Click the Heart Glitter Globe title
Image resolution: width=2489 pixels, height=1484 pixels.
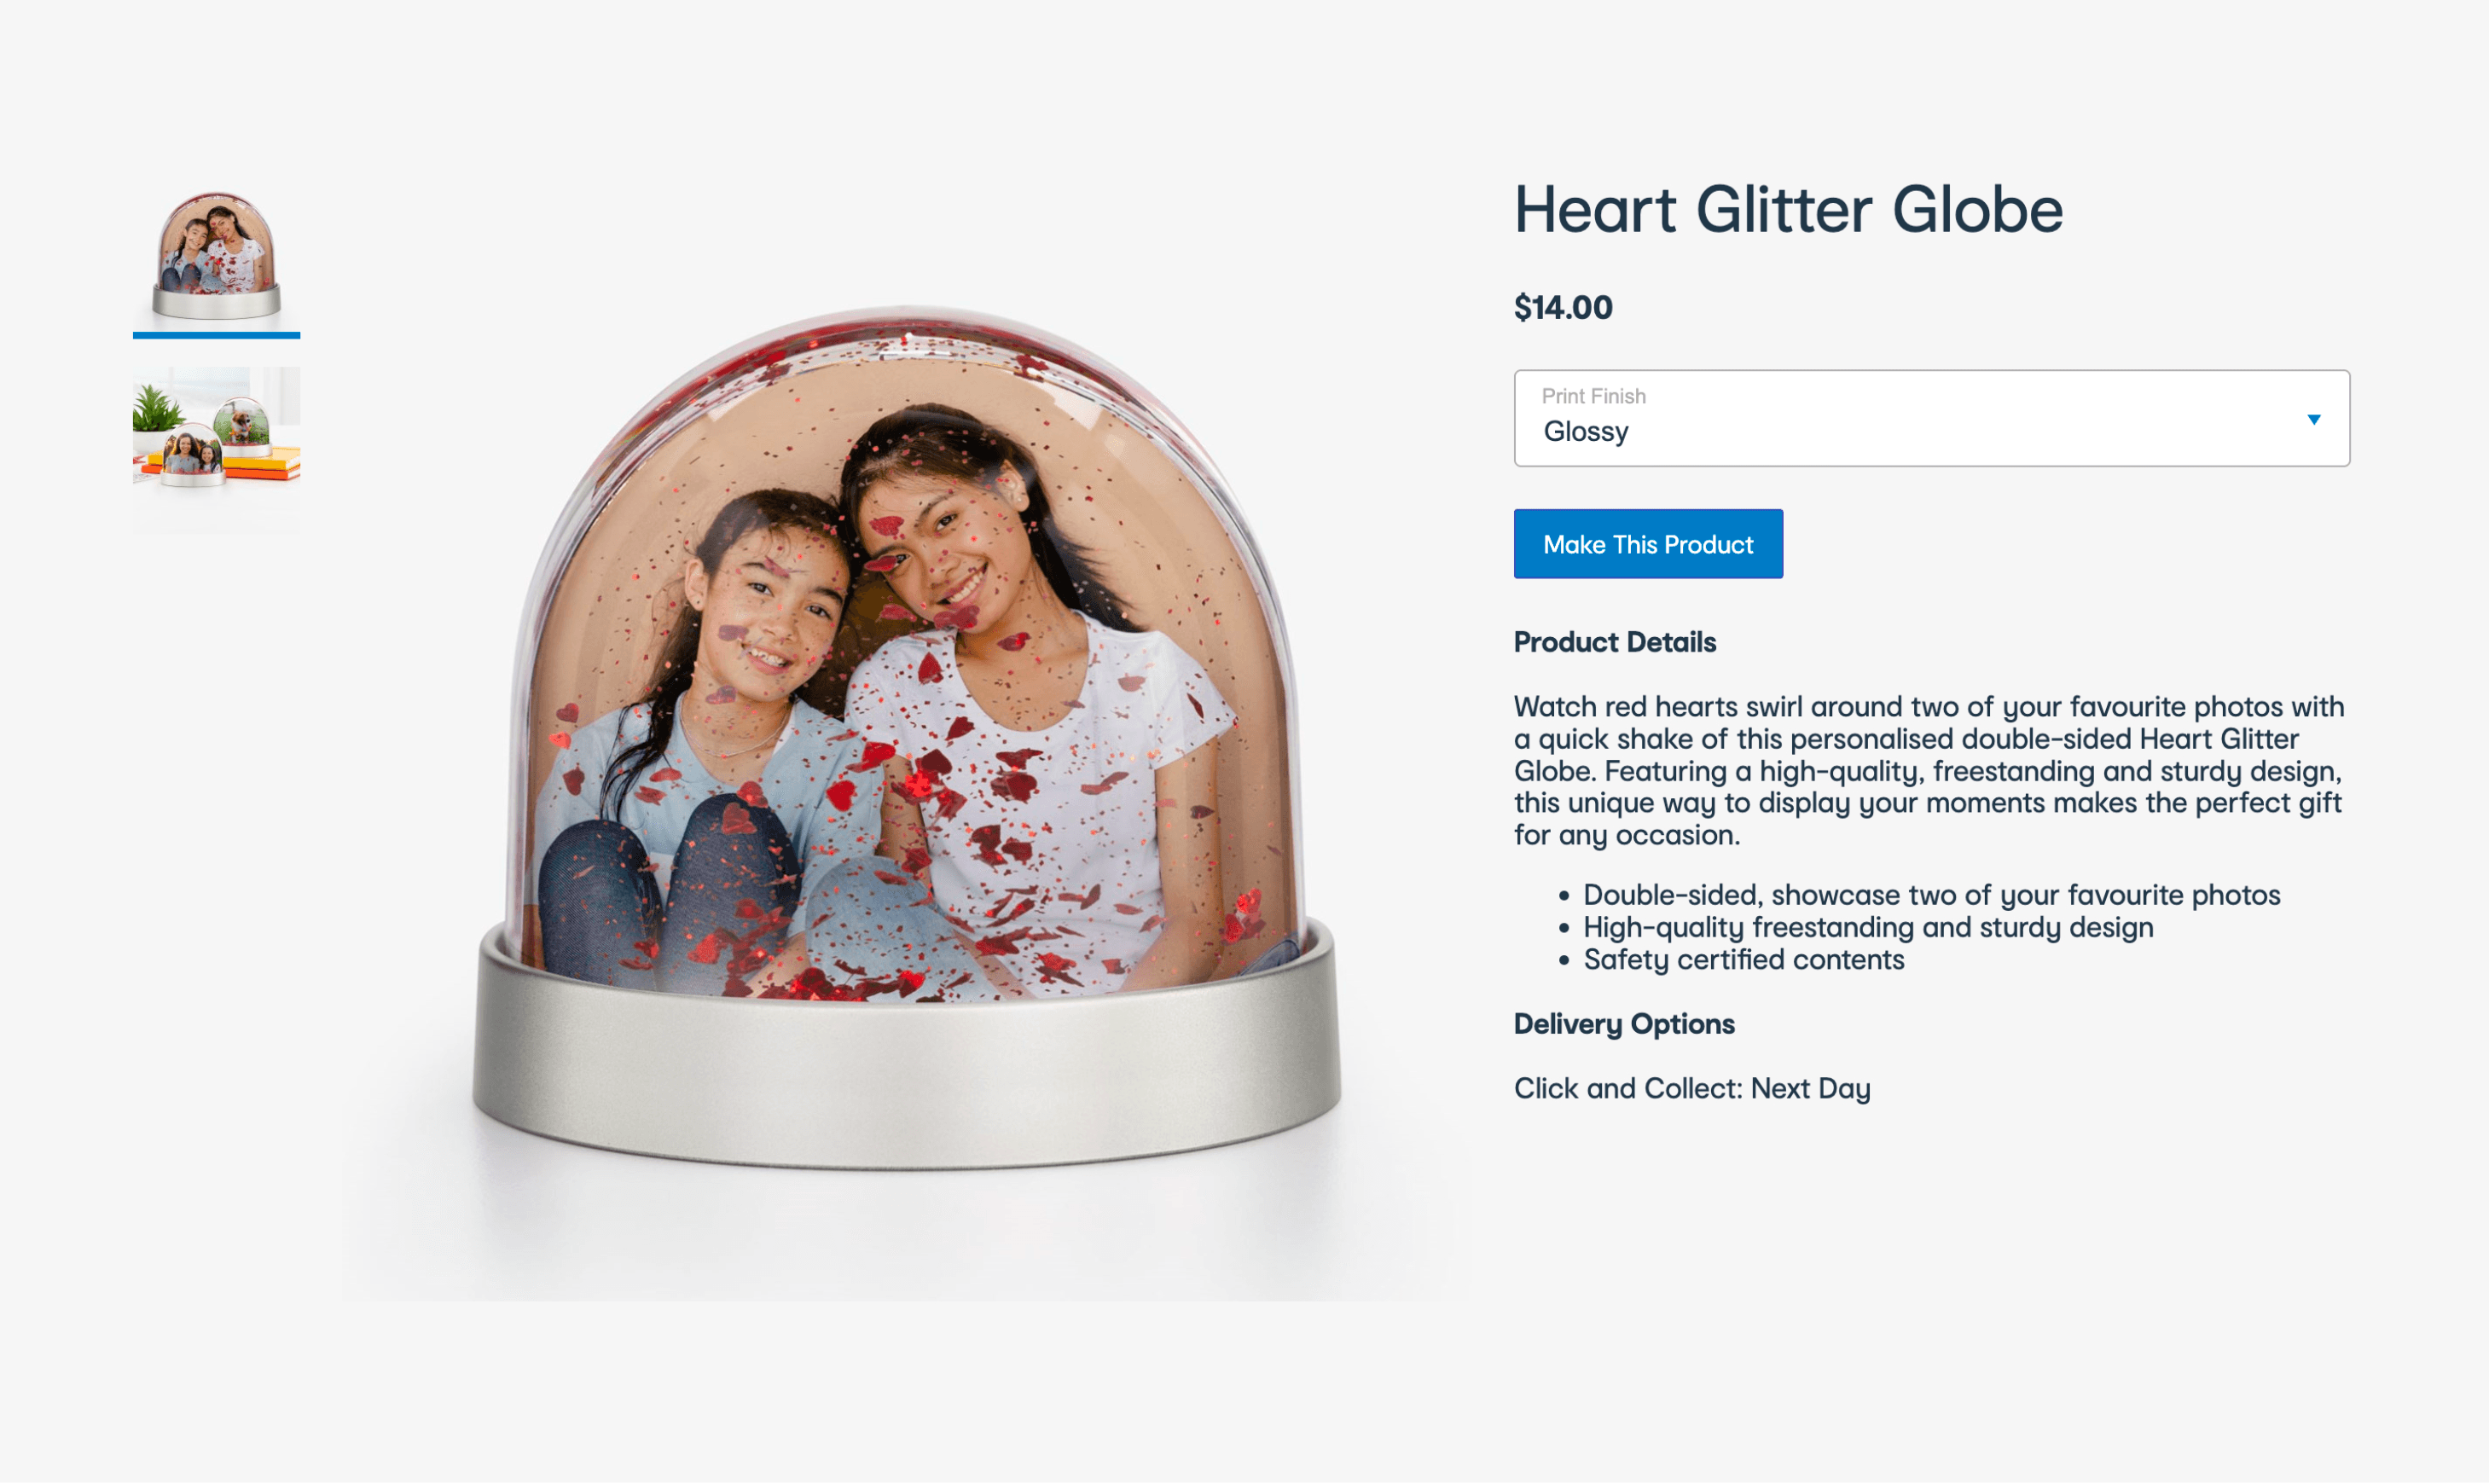[x=1788, y=210]
